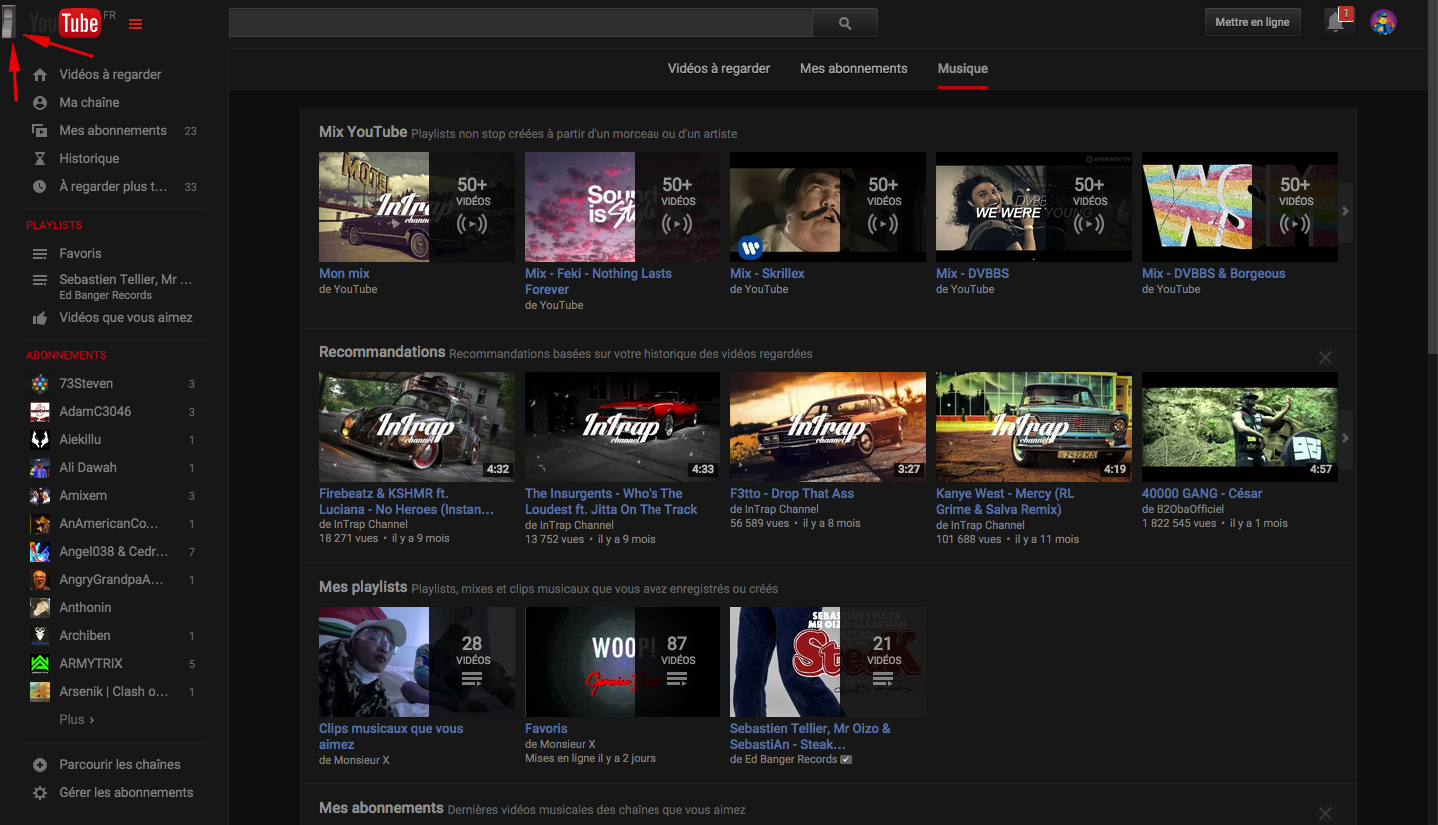Click the Mix - DVBBS thumbnail
This screenshot has height=825, width=1438.
click(1034, 207)
